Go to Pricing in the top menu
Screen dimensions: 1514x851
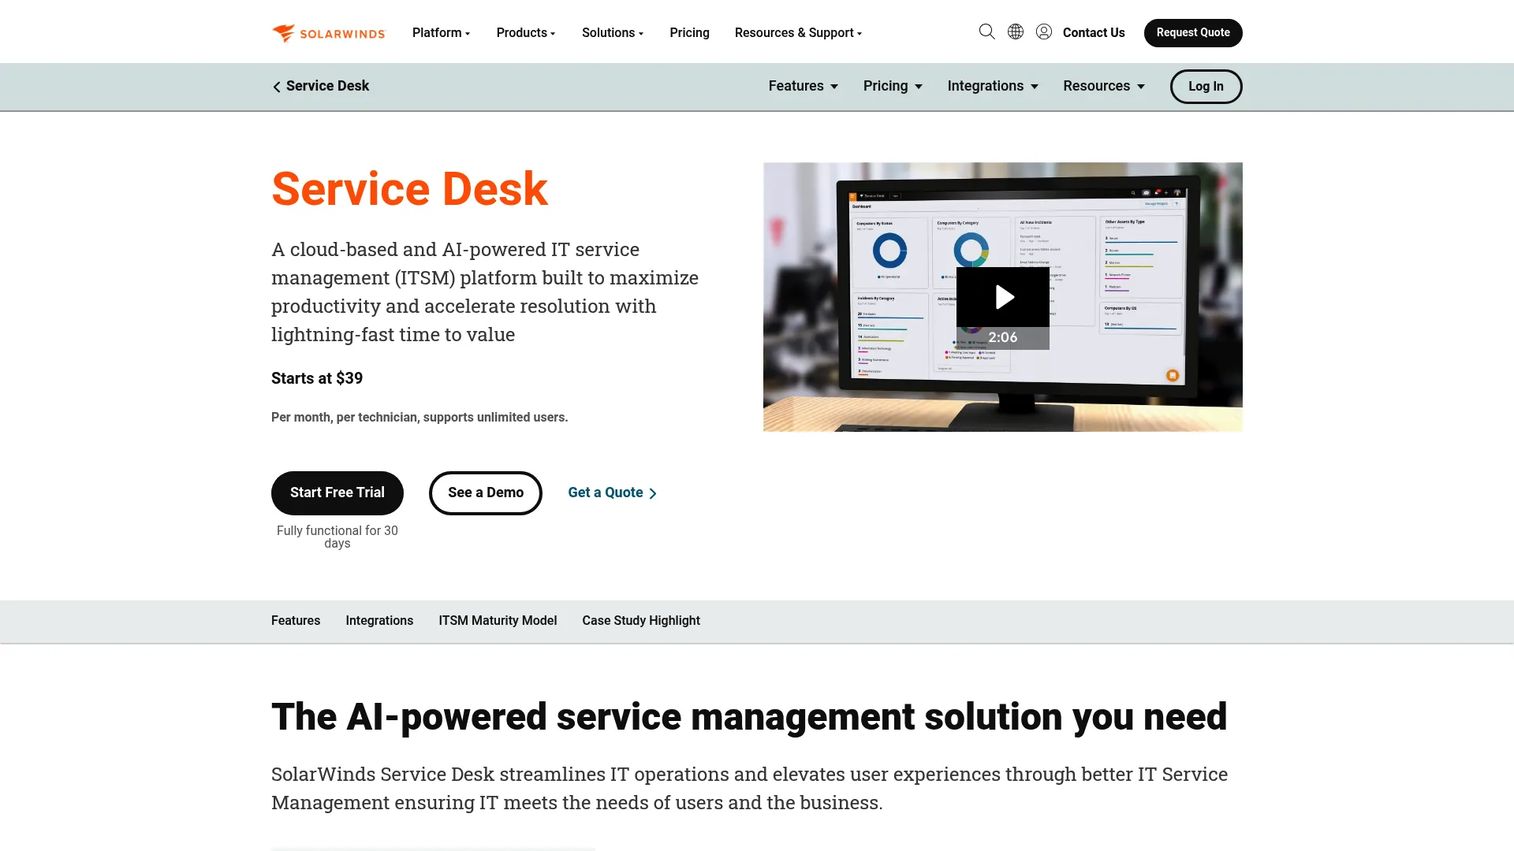[689, 33]
